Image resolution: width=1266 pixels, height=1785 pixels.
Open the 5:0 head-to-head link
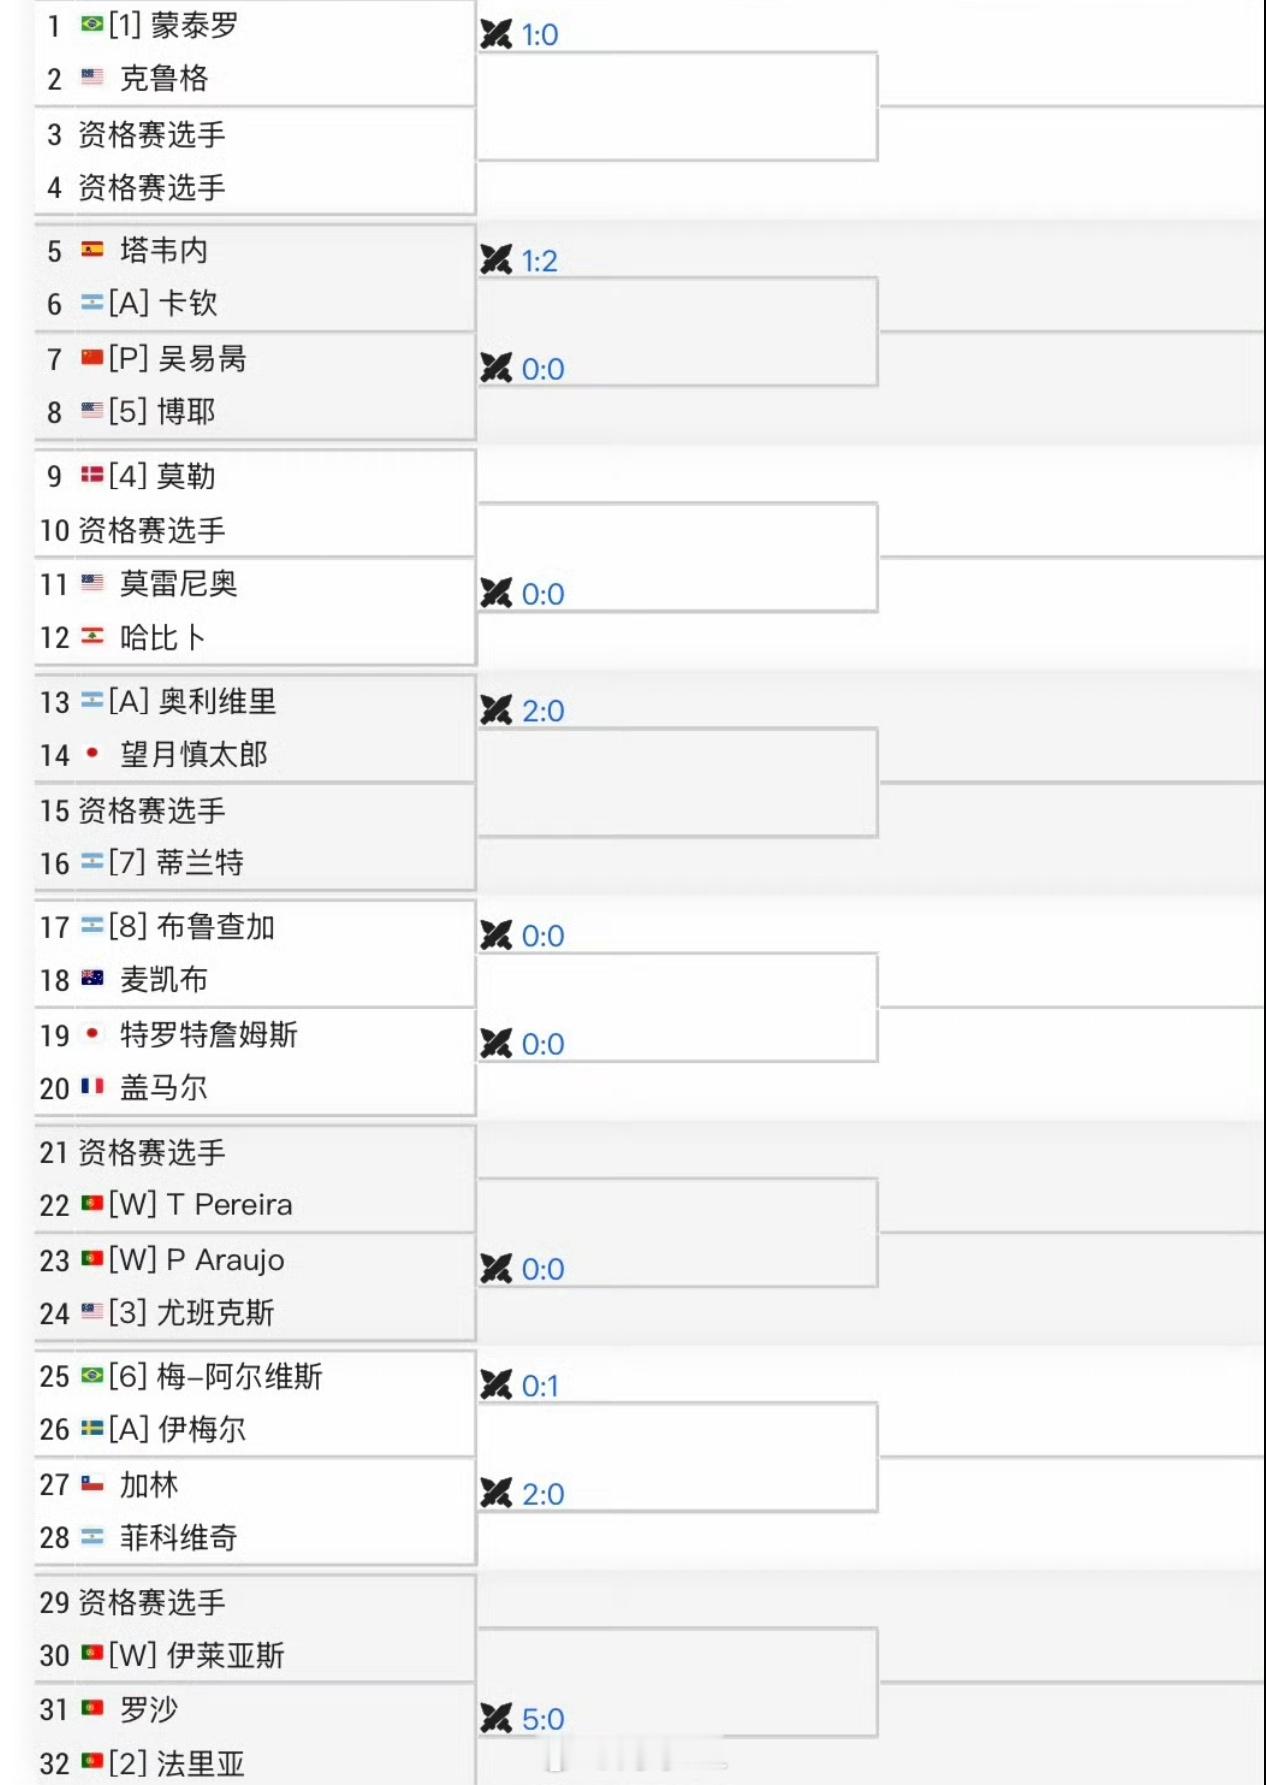pyautogui.click(x=543, y=1719)
